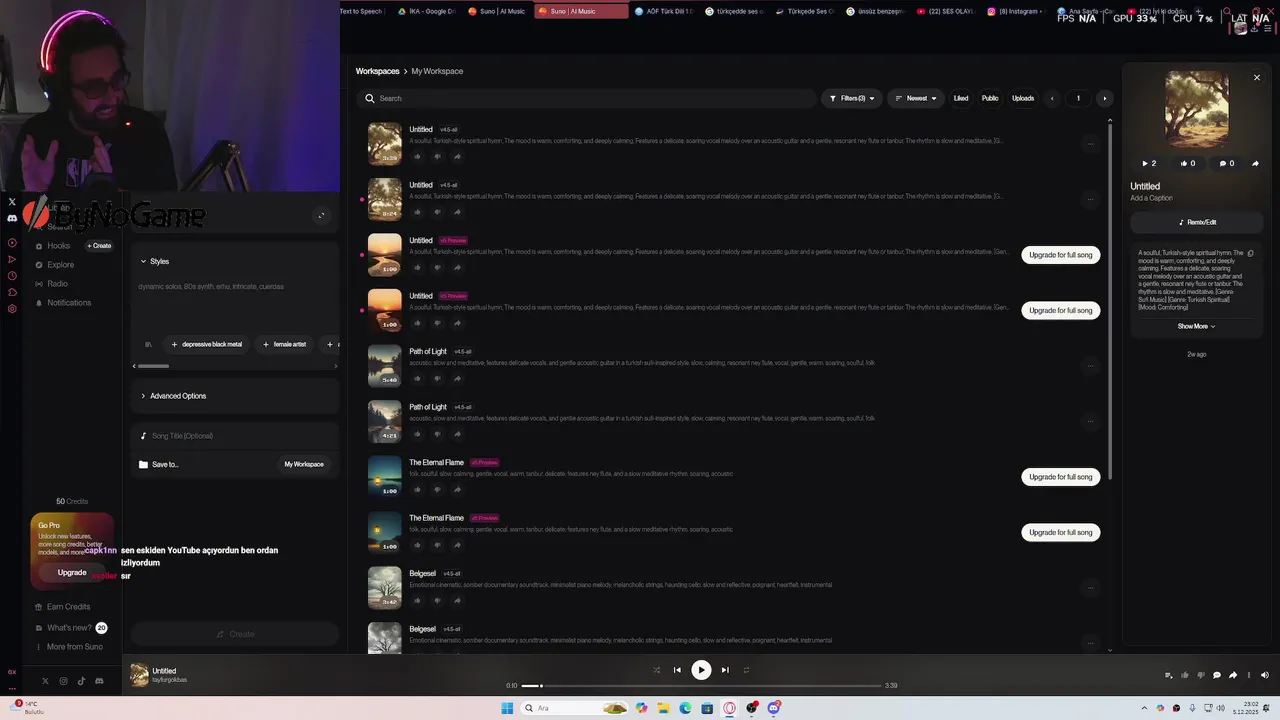The width and height of the screenshot is (1280, 720).
Task: Like the song in details panel
Action: point(1188,163)
